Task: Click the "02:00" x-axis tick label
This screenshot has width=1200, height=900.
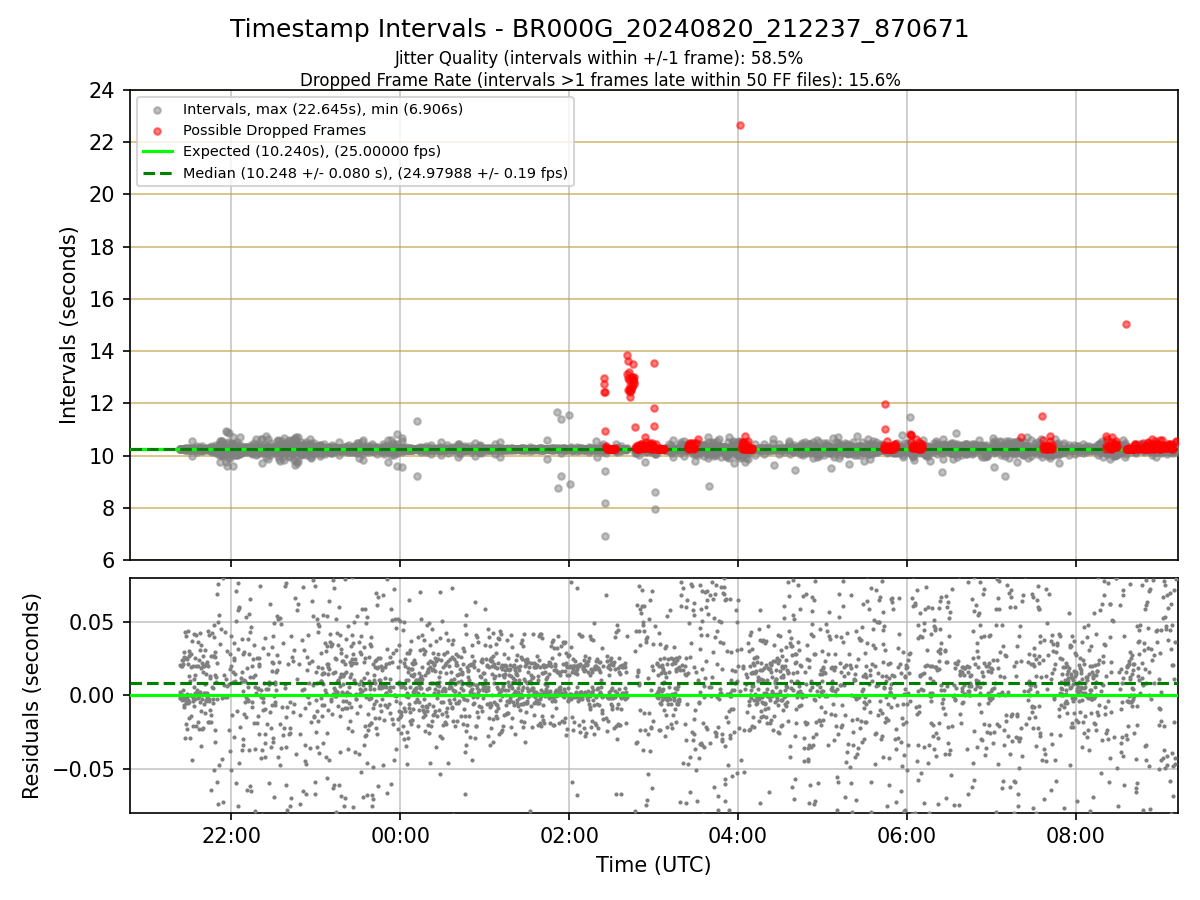Action: tap(569, 836)
